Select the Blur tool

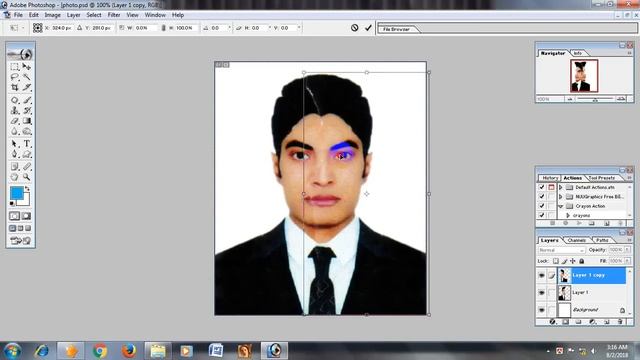click(15, 131)
